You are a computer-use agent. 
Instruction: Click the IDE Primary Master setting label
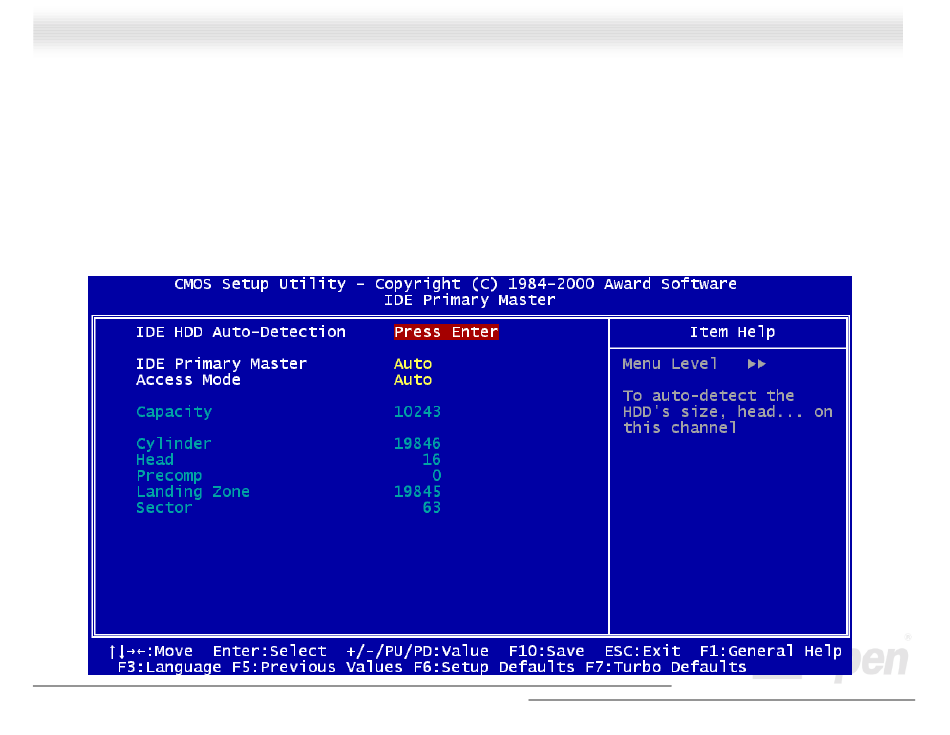click(221, 364)
